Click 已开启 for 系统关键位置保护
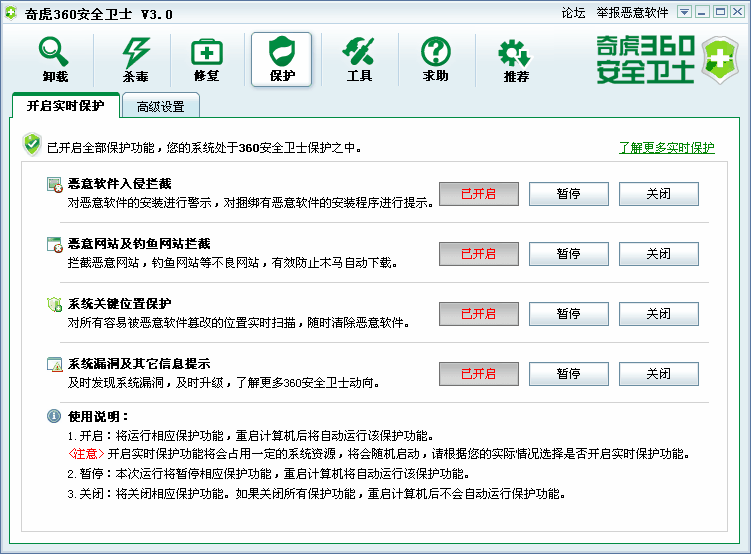Viewport: 751px width, 554px height. (x=478, y=314)
